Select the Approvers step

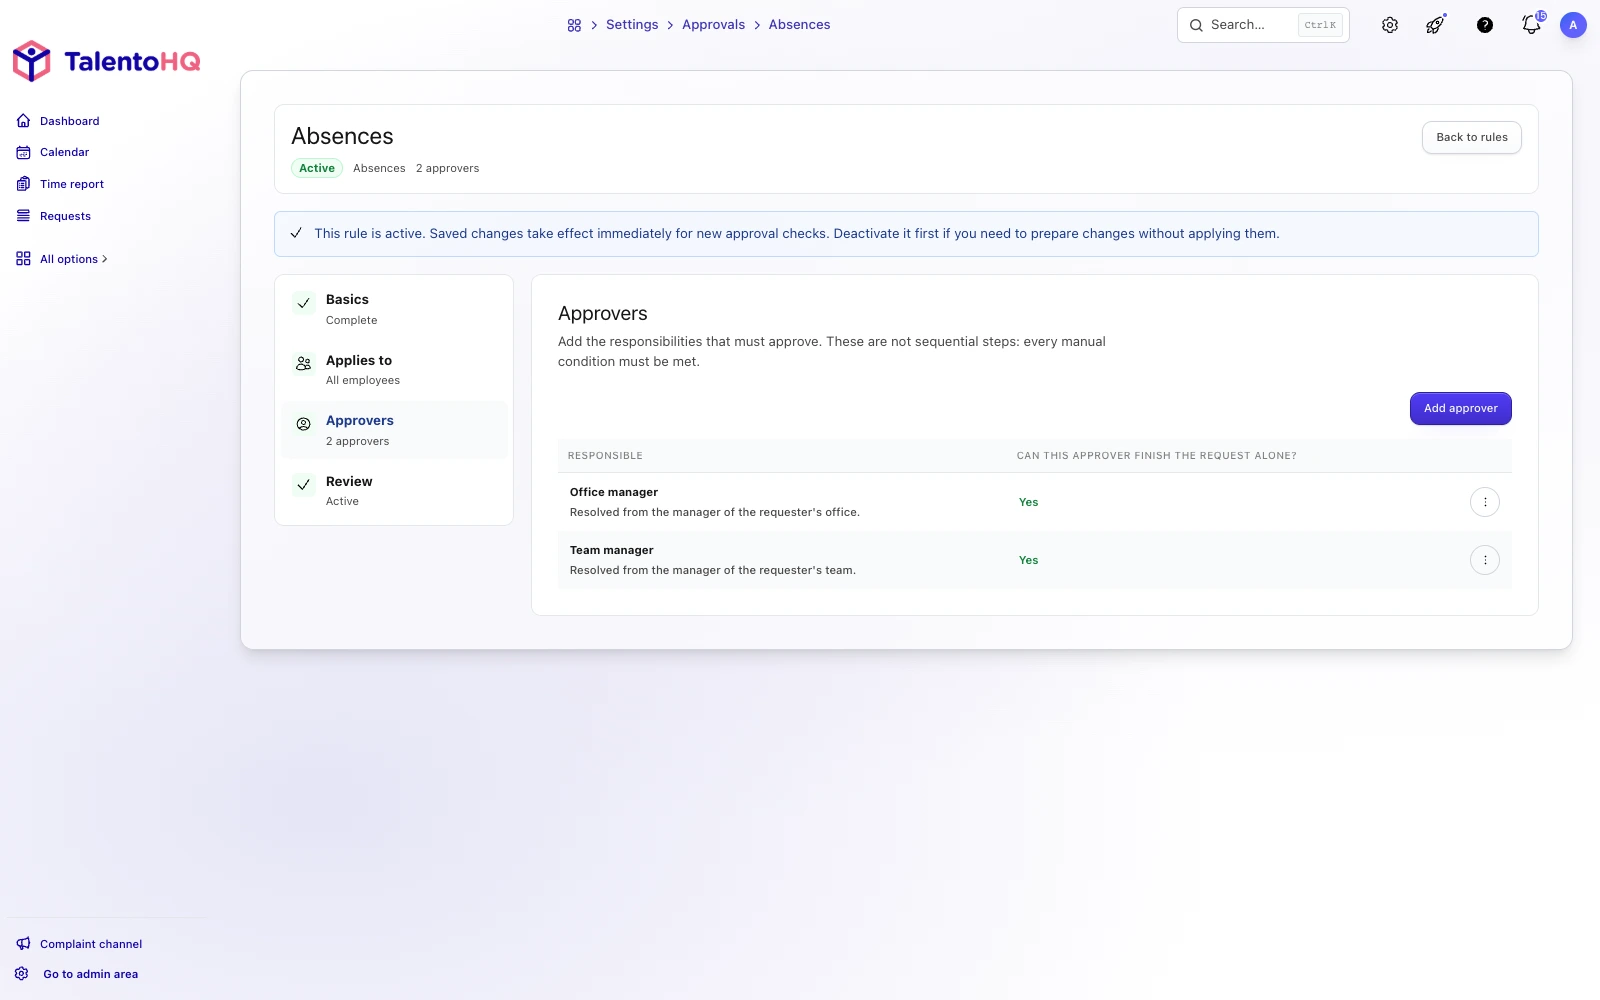coord(394,430)
